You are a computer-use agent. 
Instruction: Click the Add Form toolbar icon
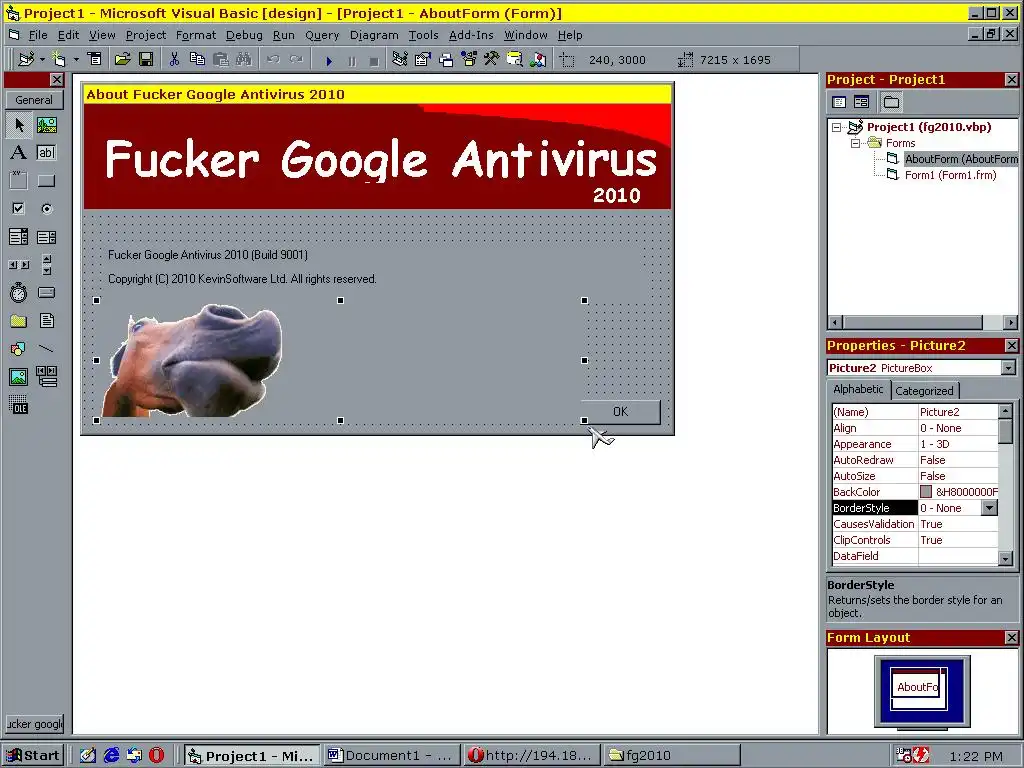(60, 59)
